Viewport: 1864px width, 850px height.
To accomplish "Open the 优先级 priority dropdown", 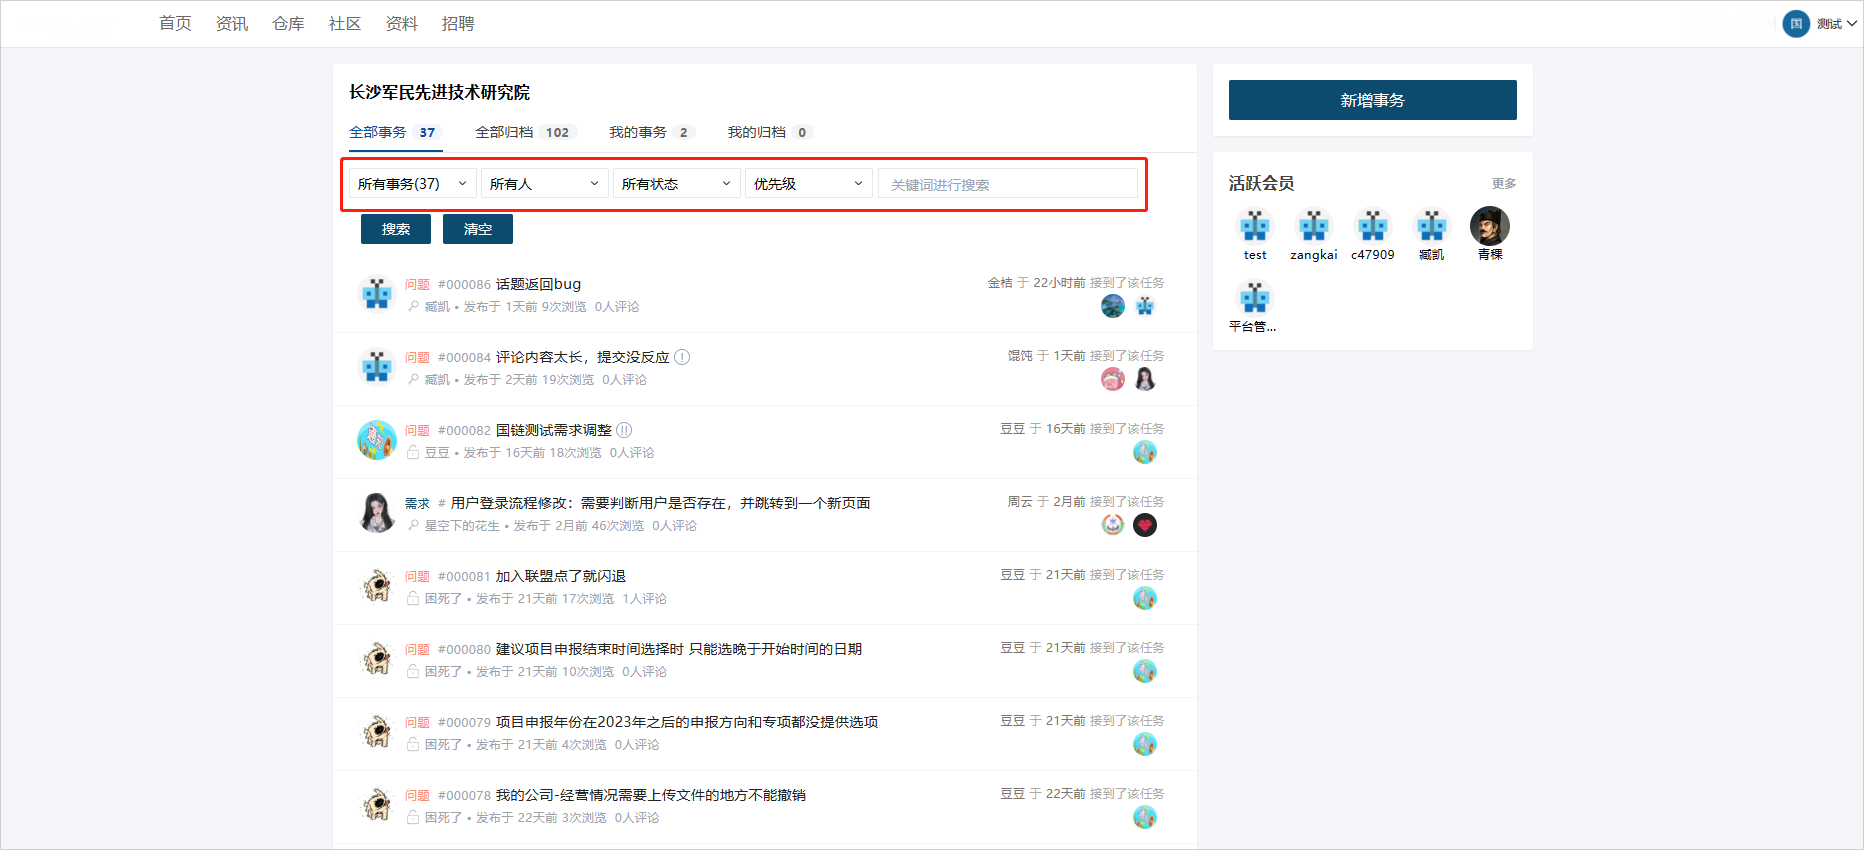I will coord(808,184).
